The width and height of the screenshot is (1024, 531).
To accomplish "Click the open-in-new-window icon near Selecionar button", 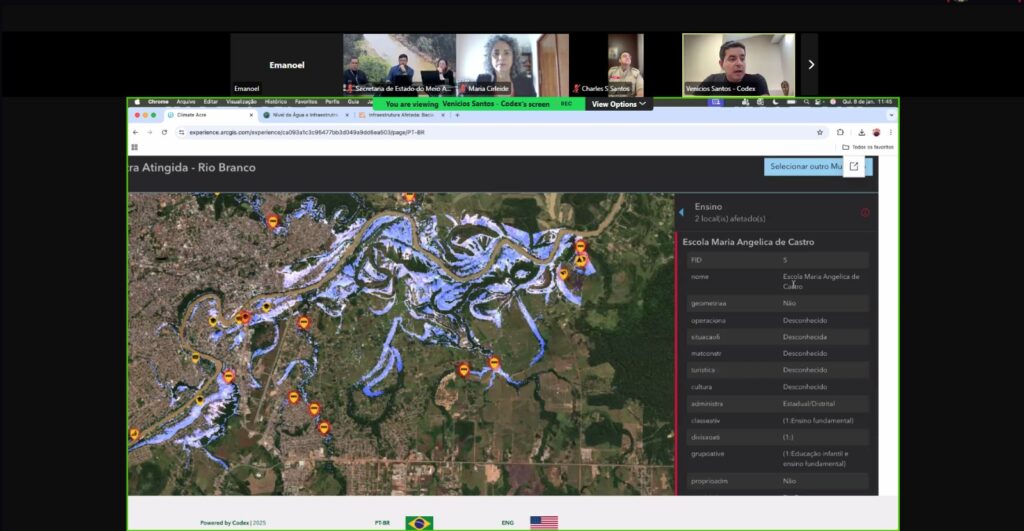I will tap(853, 166).
